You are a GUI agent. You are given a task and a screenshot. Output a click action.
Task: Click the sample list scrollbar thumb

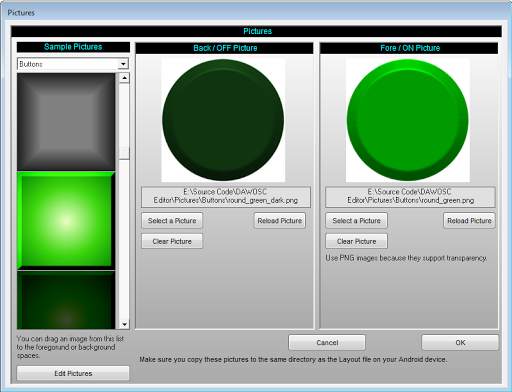124,153
